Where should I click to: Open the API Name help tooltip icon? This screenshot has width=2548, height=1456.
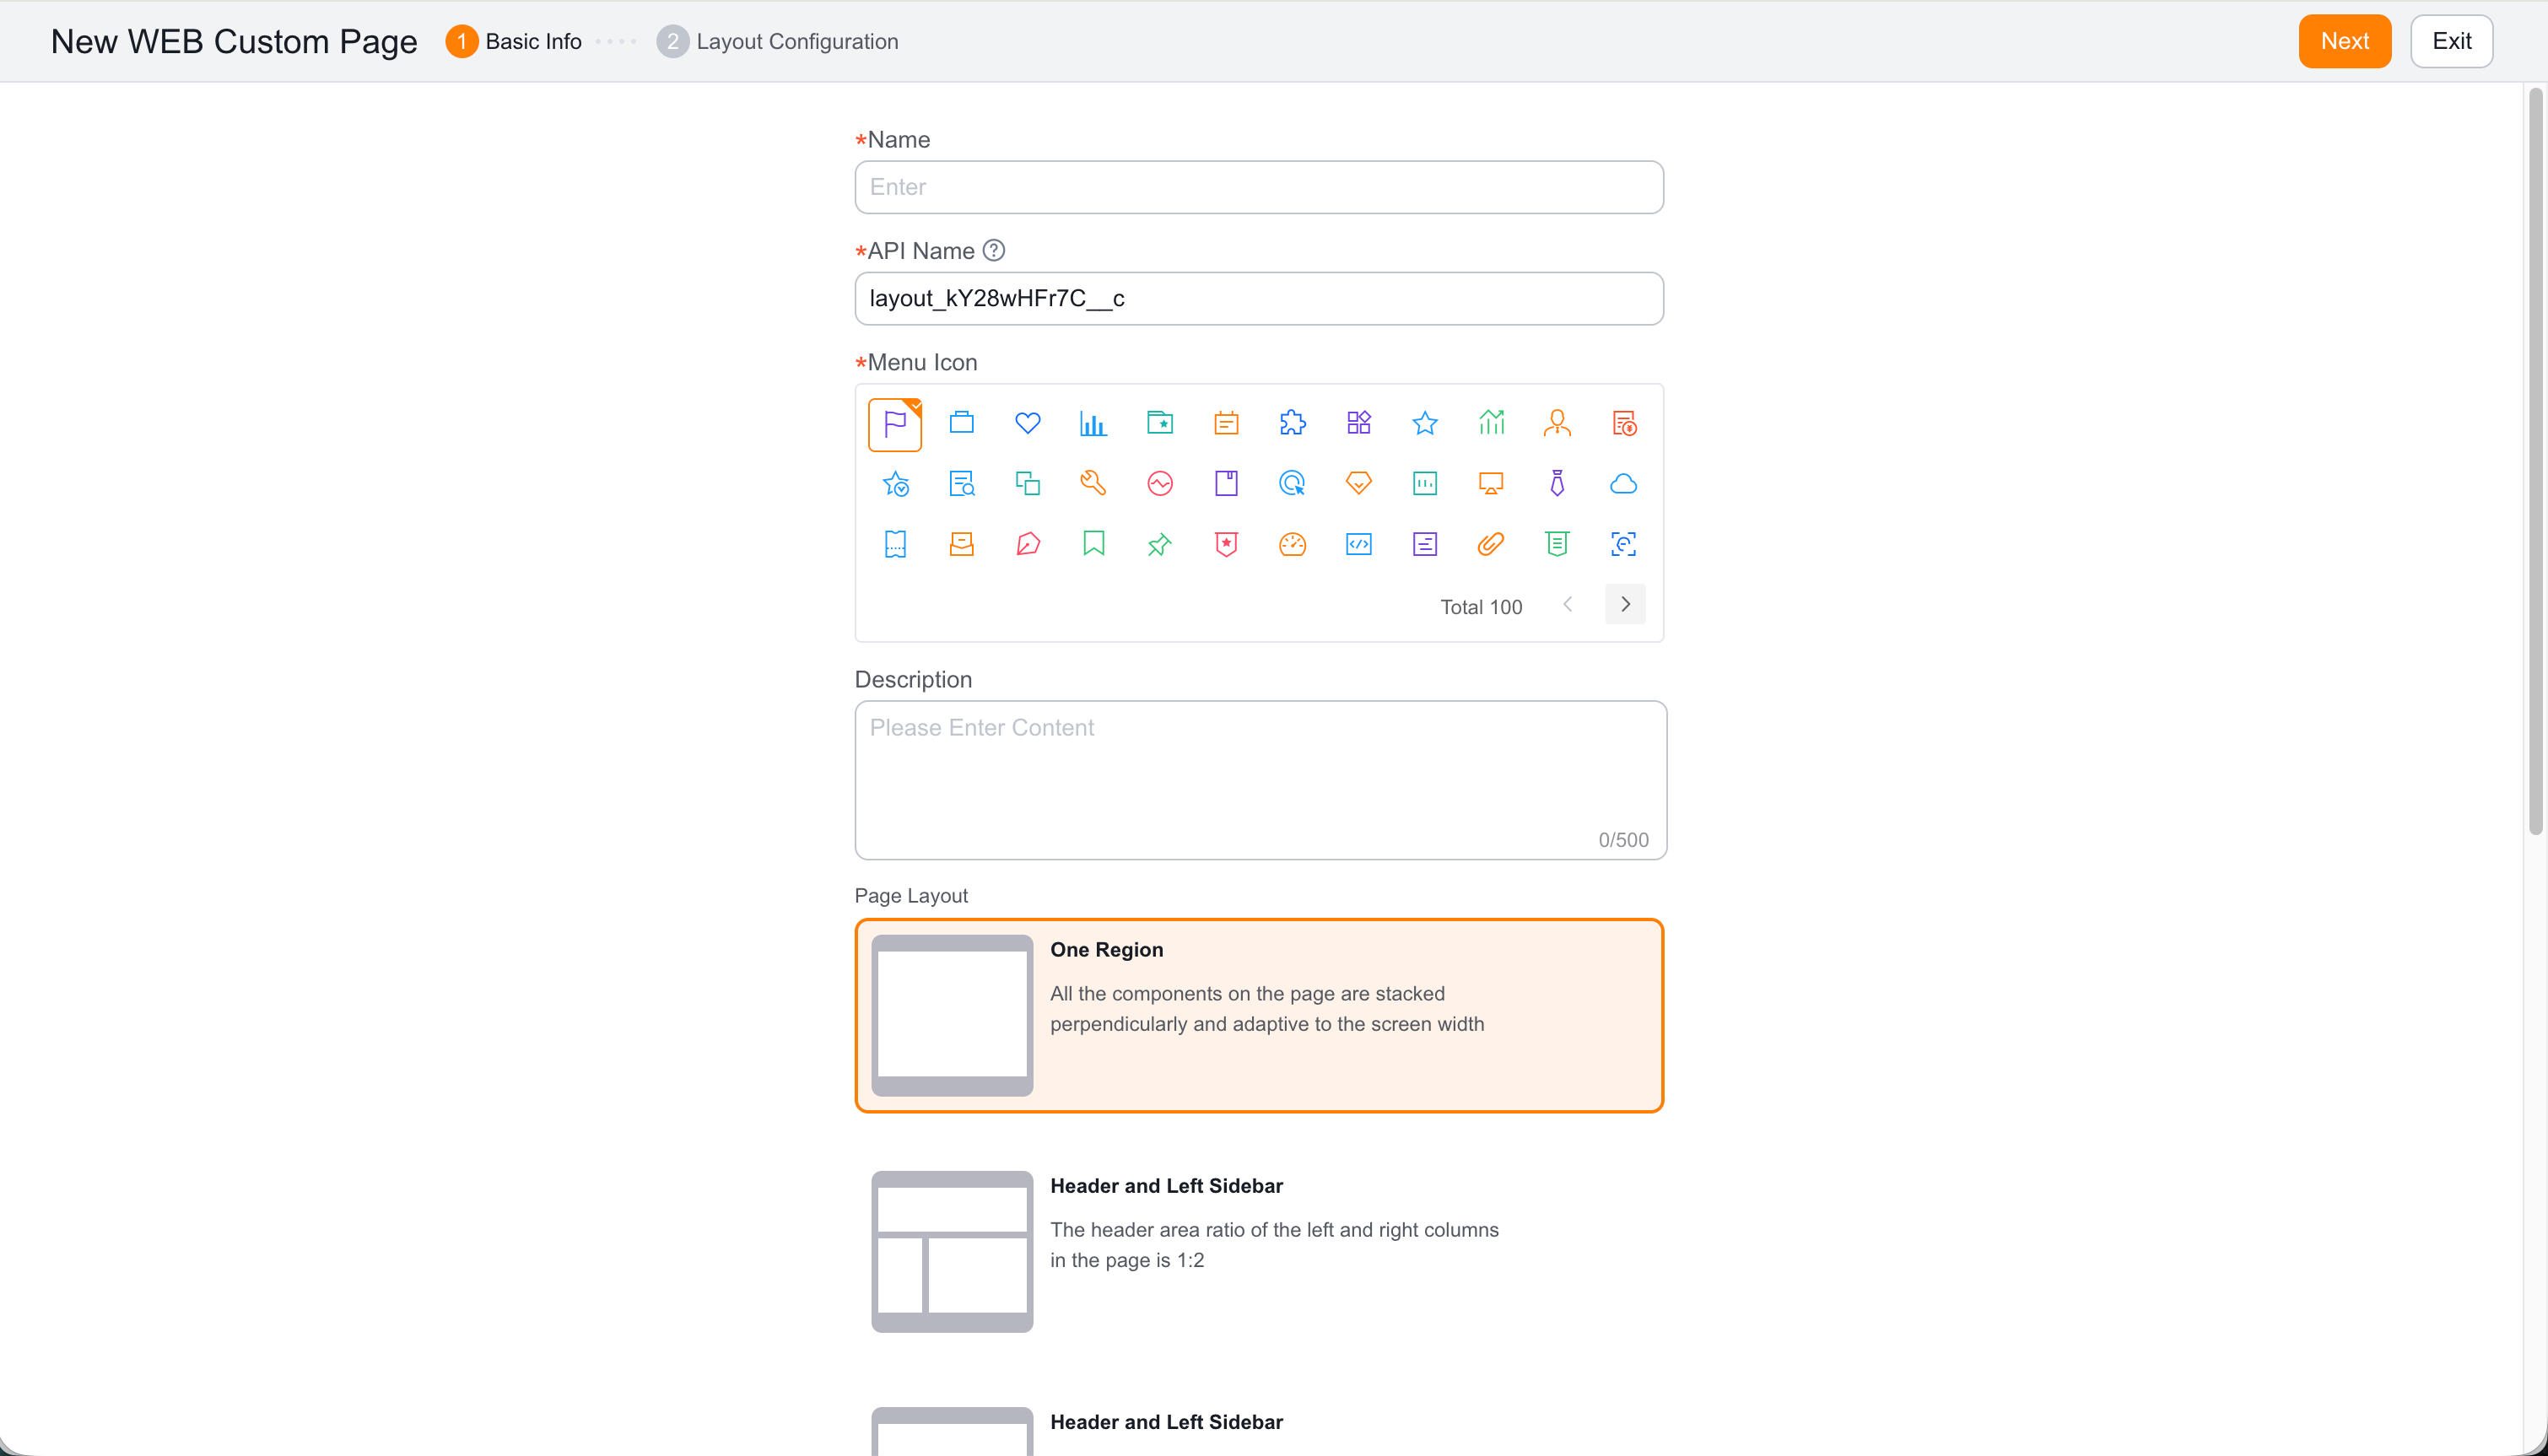pos(993,251)
